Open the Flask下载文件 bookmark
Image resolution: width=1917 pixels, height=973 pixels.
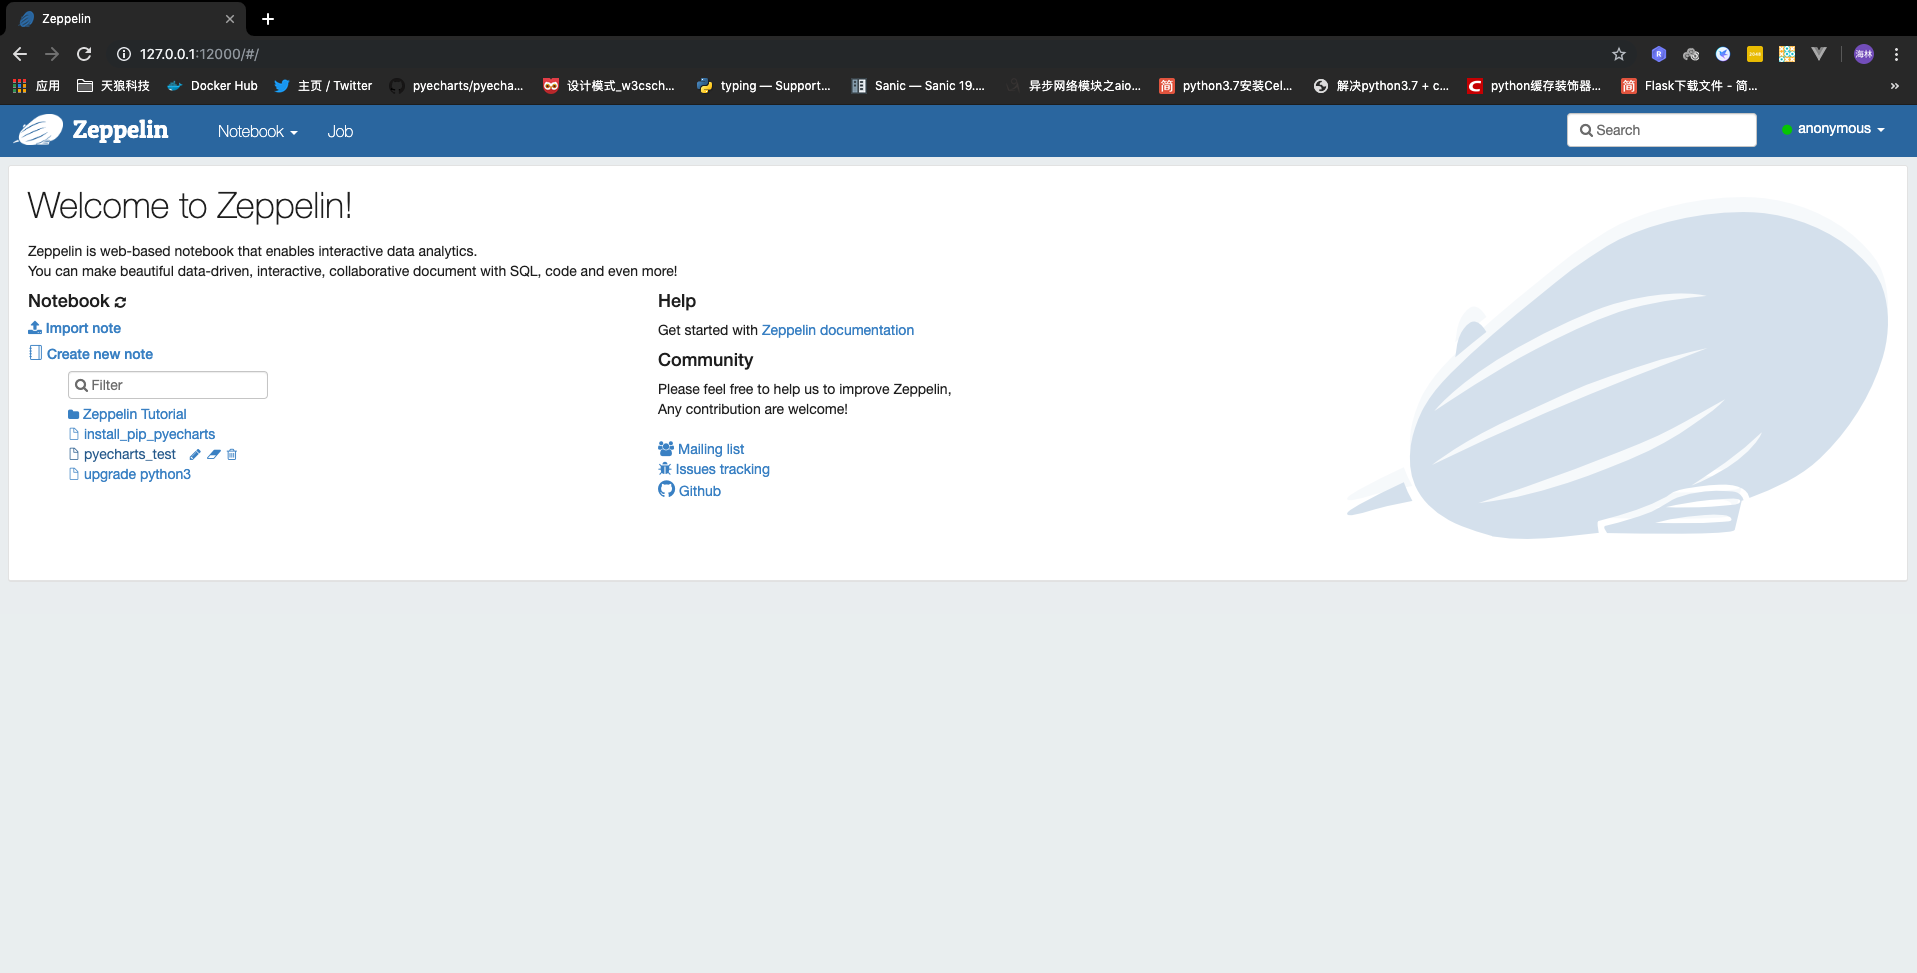1689,86
